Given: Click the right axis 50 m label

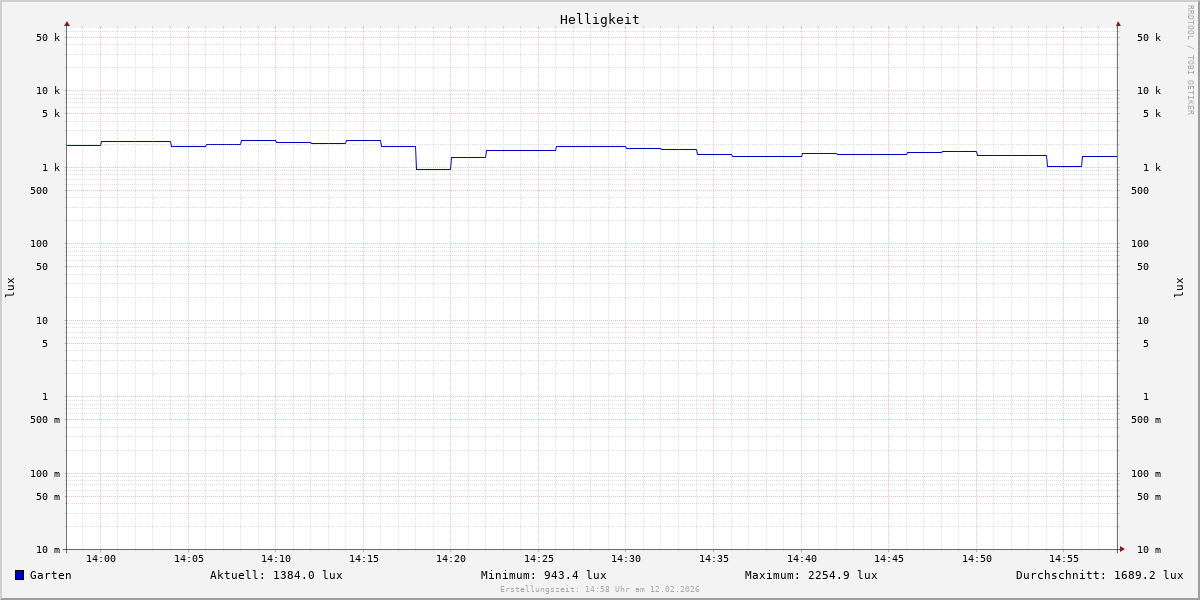Looking at the screenshot, I should pos(1149,497).
